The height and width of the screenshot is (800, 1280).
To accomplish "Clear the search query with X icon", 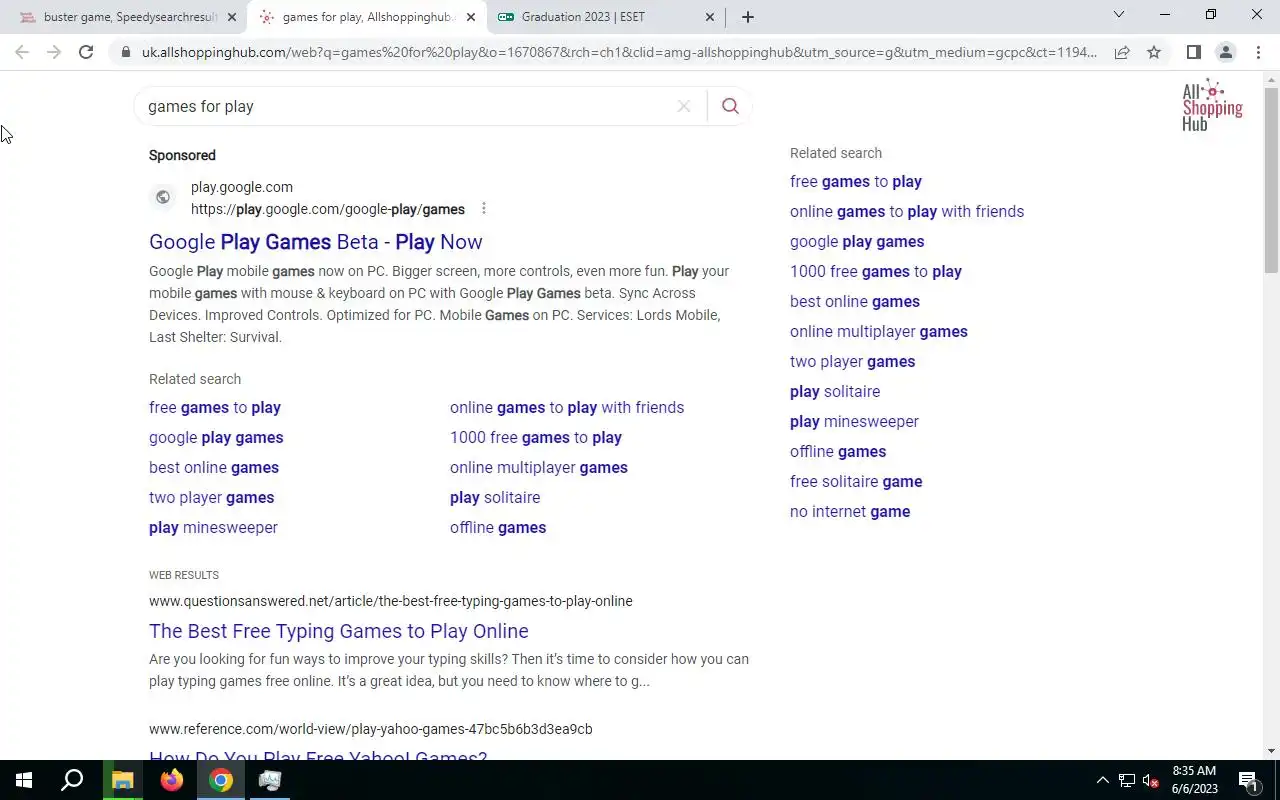I will 684,106.
